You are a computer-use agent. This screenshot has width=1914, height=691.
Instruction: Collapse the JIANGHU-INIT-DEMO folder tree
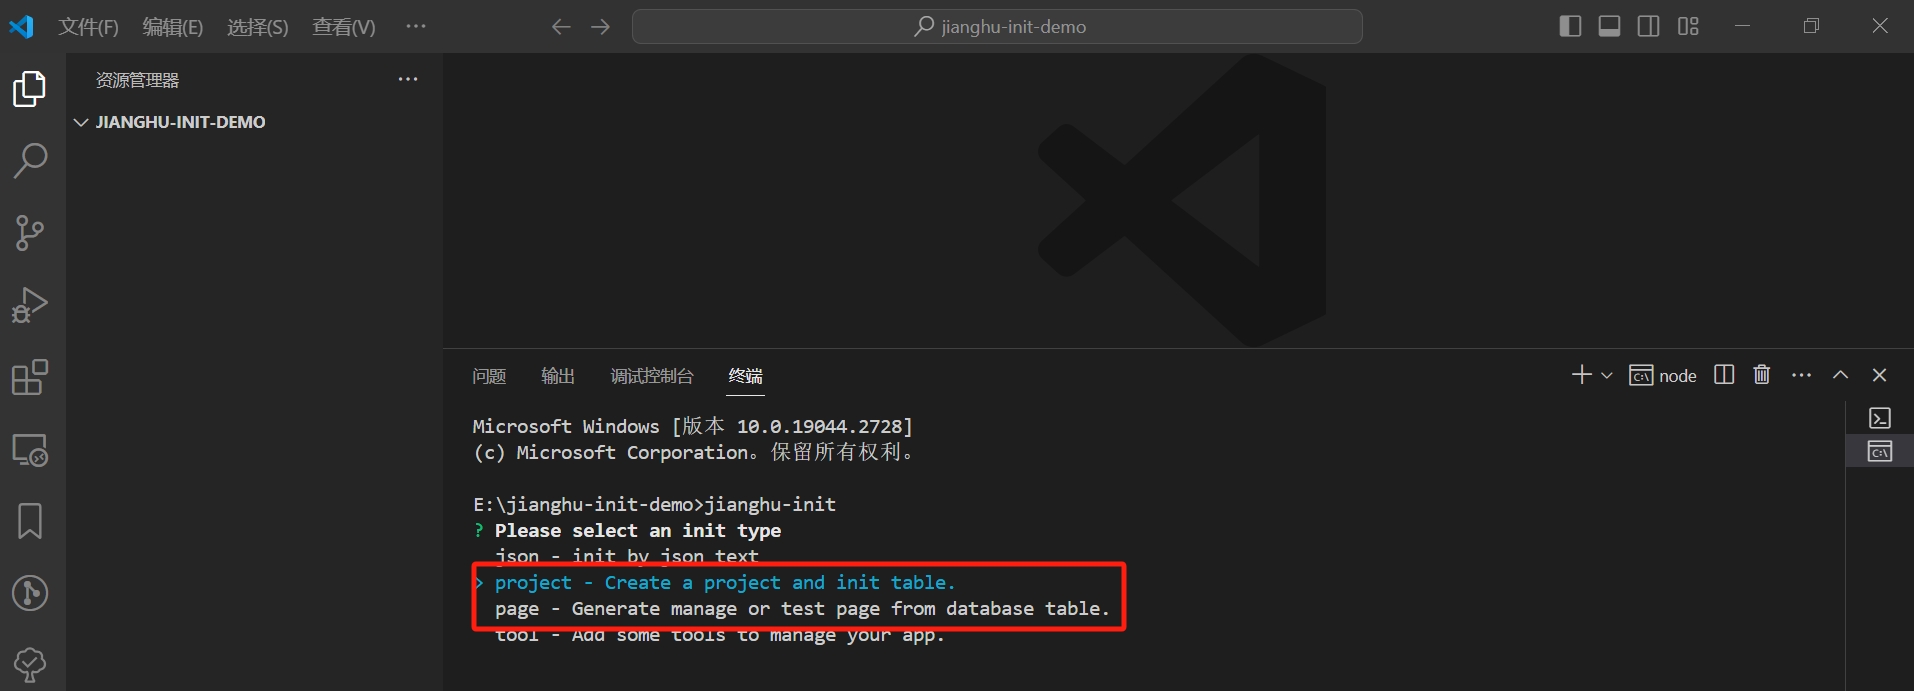coord(82,122)
